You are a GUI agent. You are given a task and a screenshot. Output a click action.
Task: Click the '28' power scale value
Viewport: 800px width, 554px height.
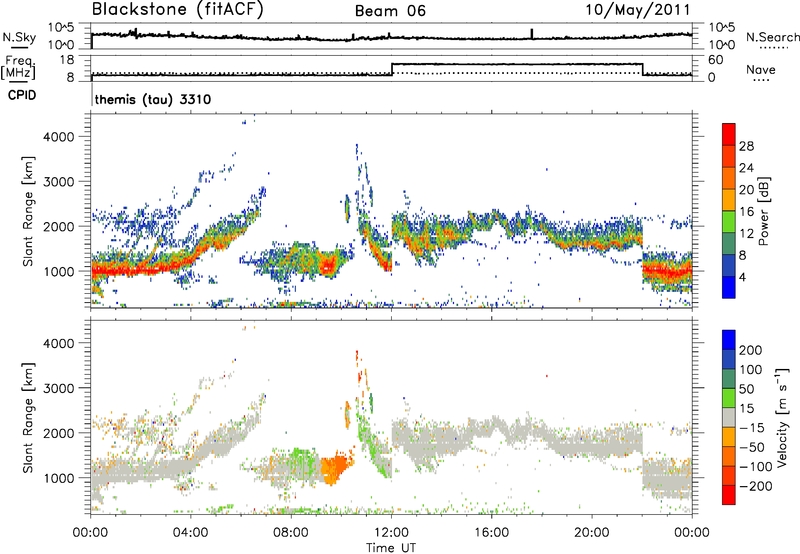(x=746, y=146)
